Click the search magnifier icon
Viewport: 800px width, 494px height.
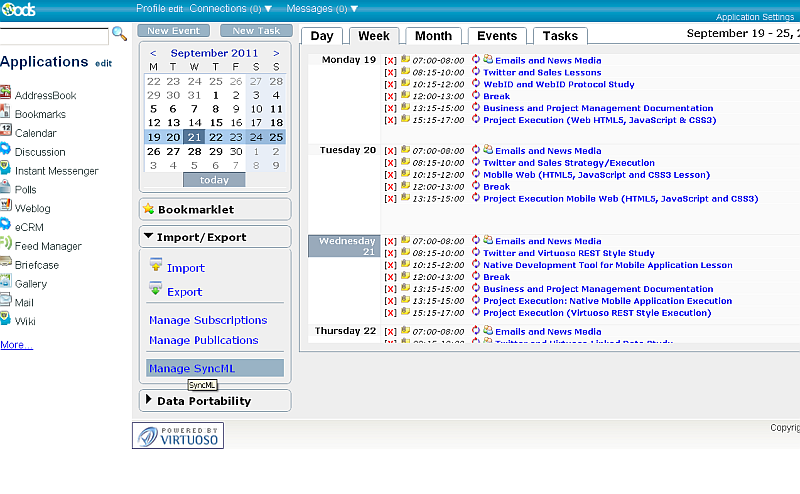119,33
